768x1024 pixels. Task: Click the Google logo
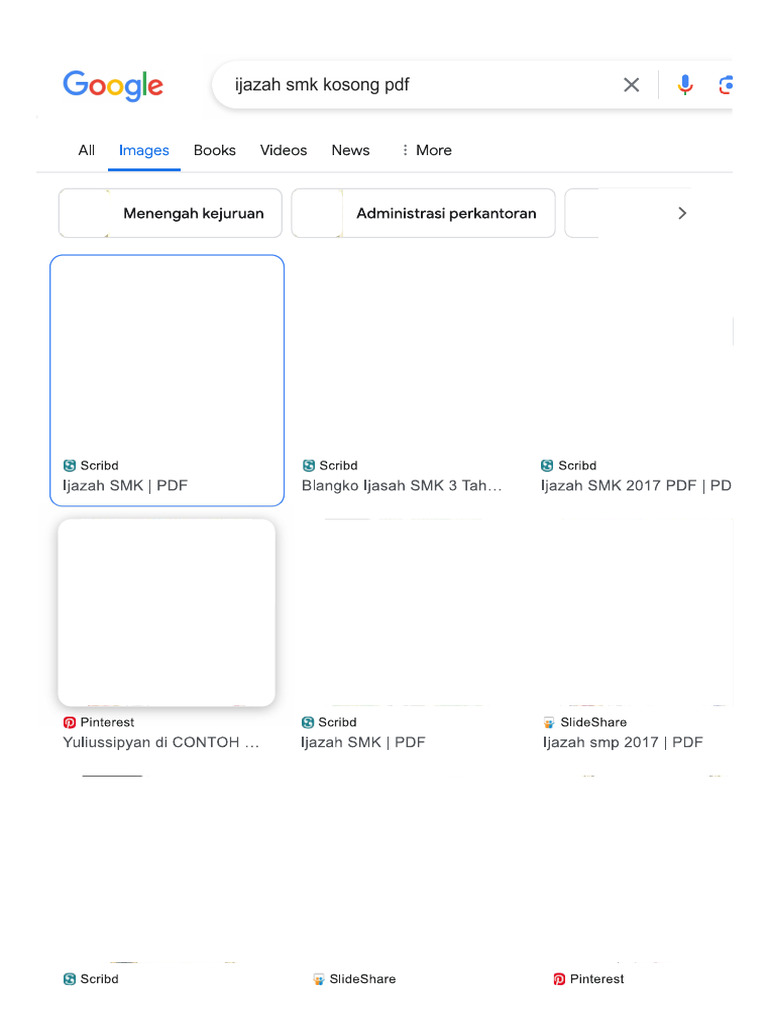tap(112, 86)
